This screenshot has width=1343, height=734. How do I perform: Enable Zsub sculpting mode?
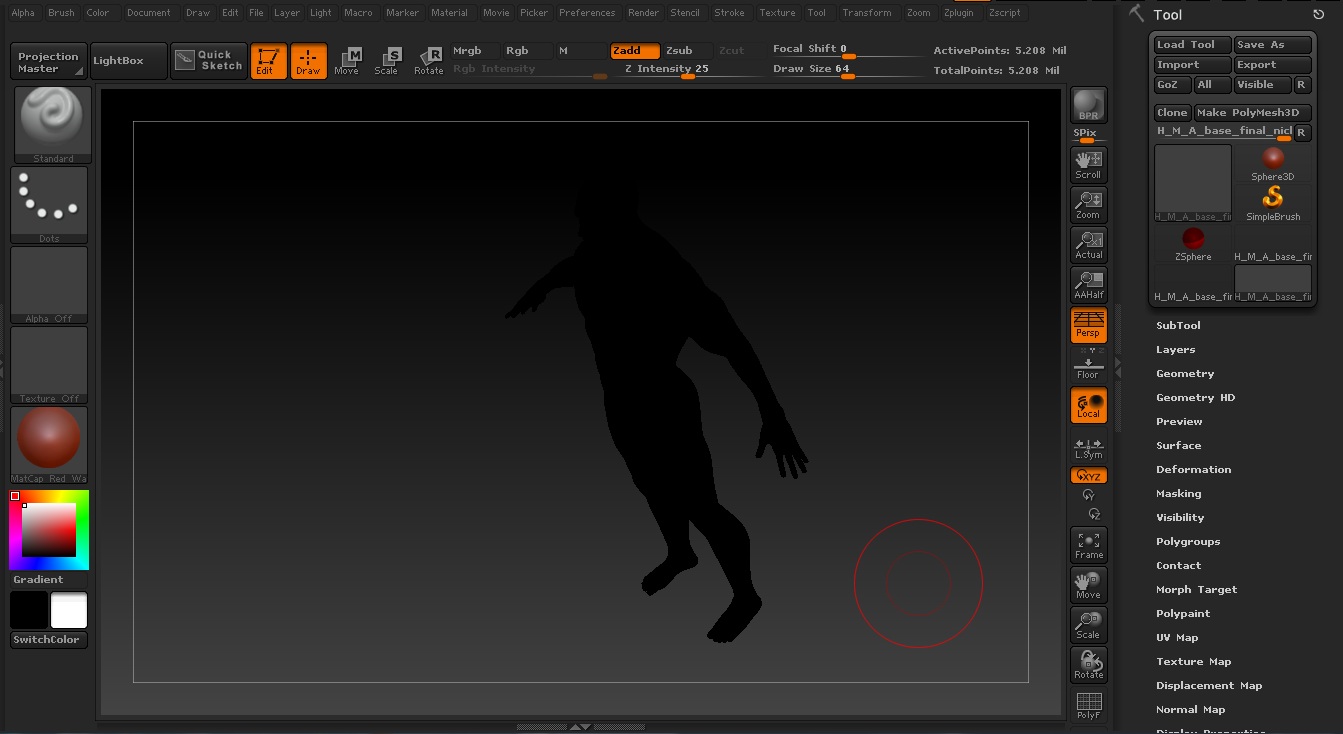[679, 51]
